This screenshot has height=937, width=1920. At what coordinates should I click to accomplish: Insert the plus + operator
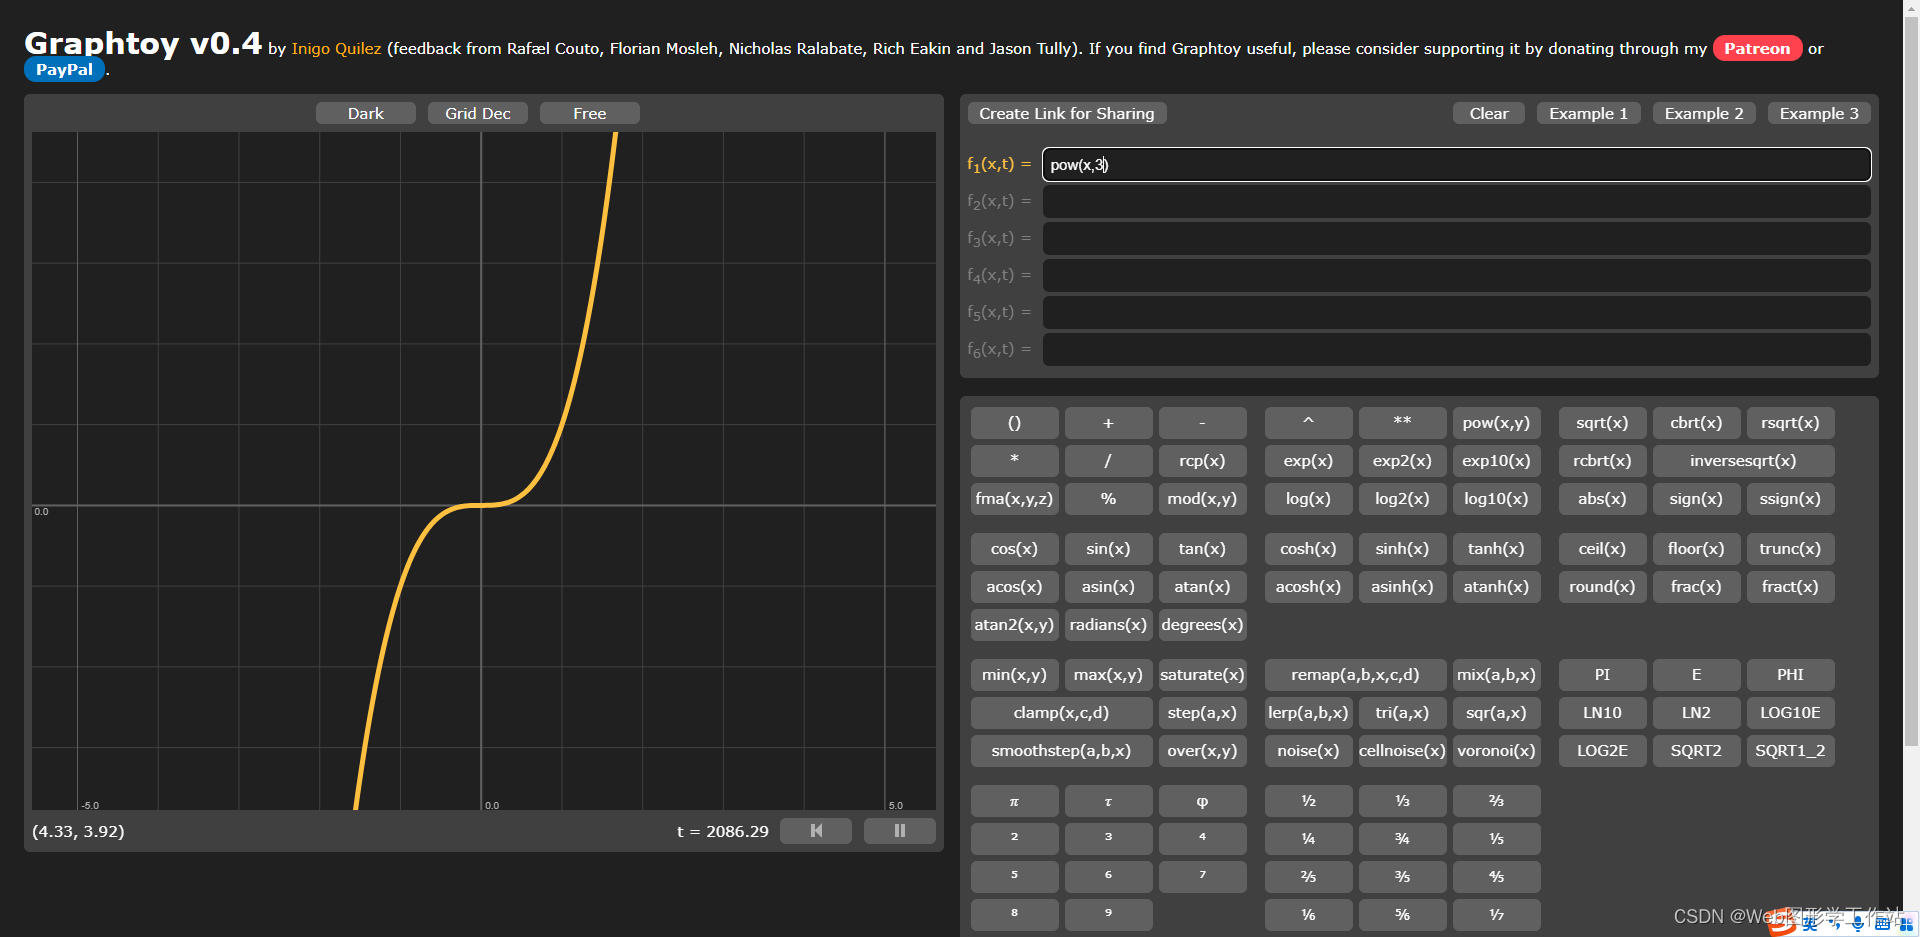click(x=1108, y=423)
